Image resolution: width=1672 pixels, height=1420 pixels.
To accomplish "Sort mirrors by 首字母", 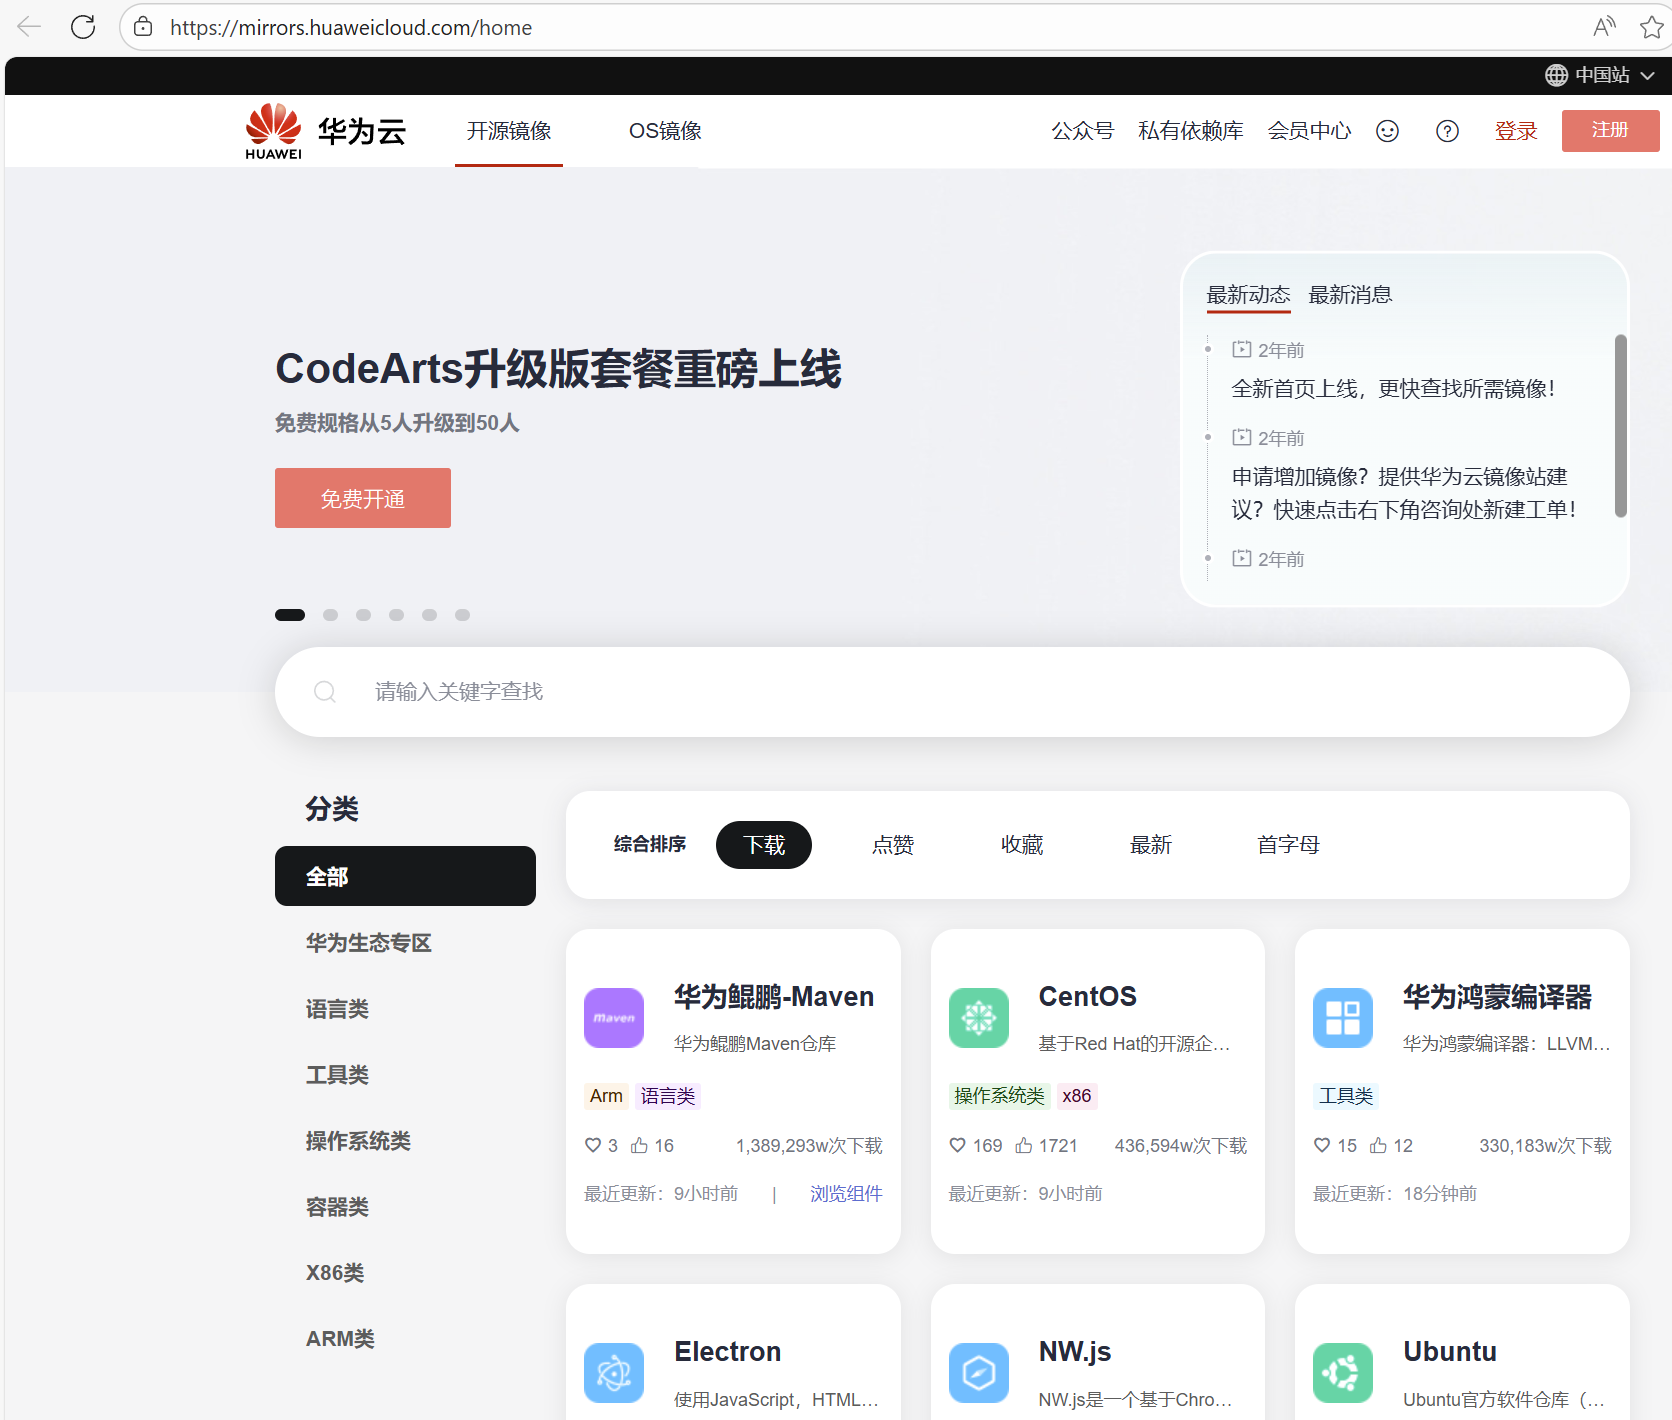I will [x=1288, y=845].
